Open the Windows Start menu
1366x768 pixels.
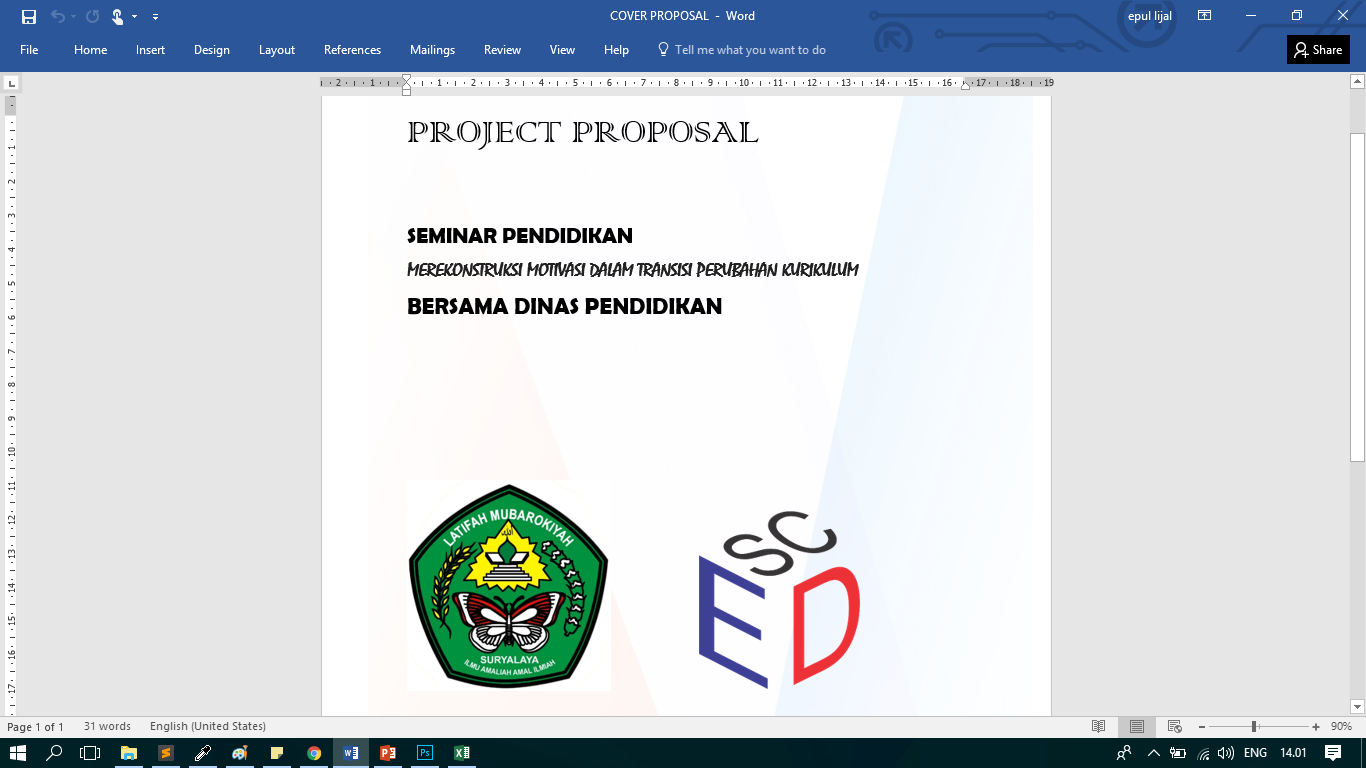click(x=18, y=753)
